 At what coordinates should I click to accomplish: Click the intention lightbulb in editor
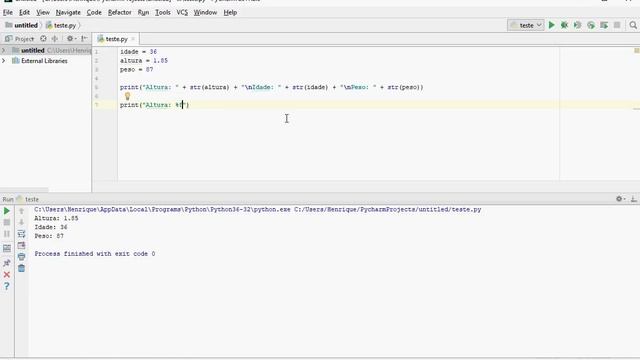pyautogui.click(x=127, y=96)
